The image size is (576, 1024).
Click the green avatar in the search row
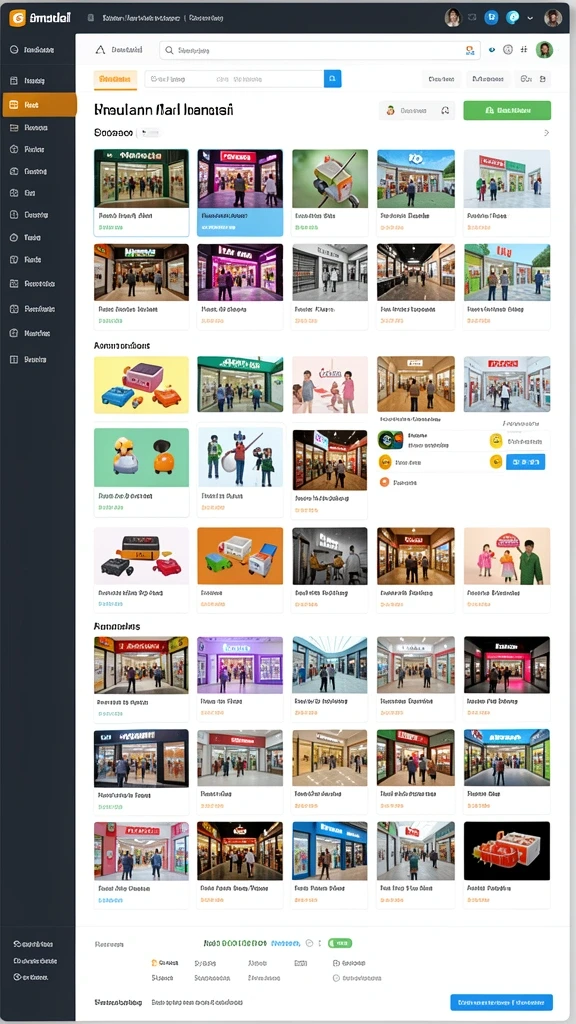(x=544, y=50)
